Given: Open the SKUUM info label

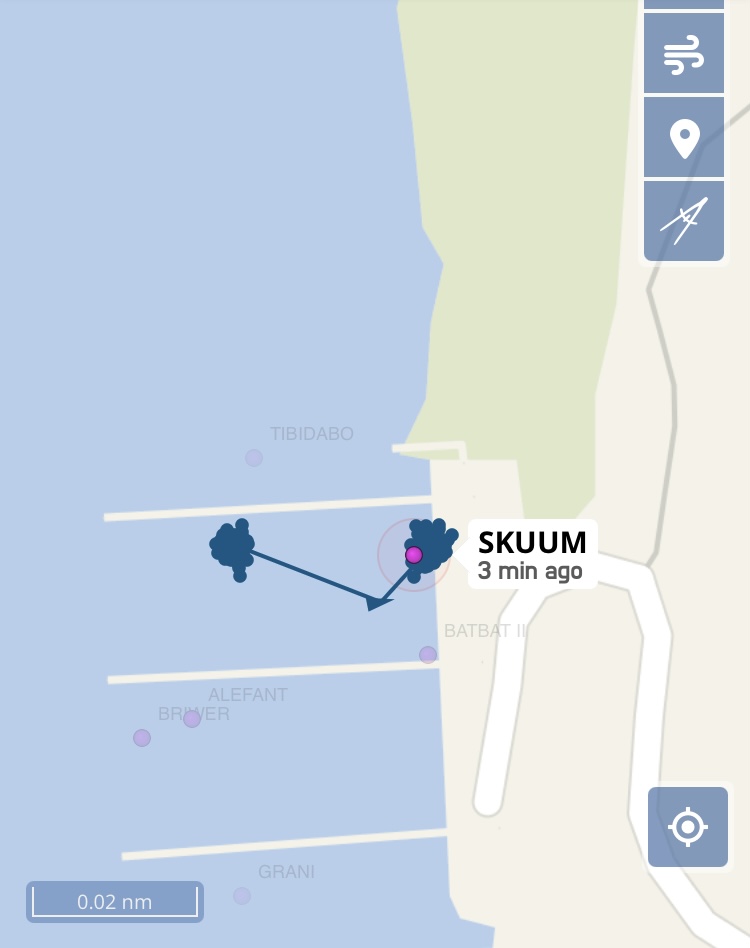Looking at the screenshot, I should 532,554.
